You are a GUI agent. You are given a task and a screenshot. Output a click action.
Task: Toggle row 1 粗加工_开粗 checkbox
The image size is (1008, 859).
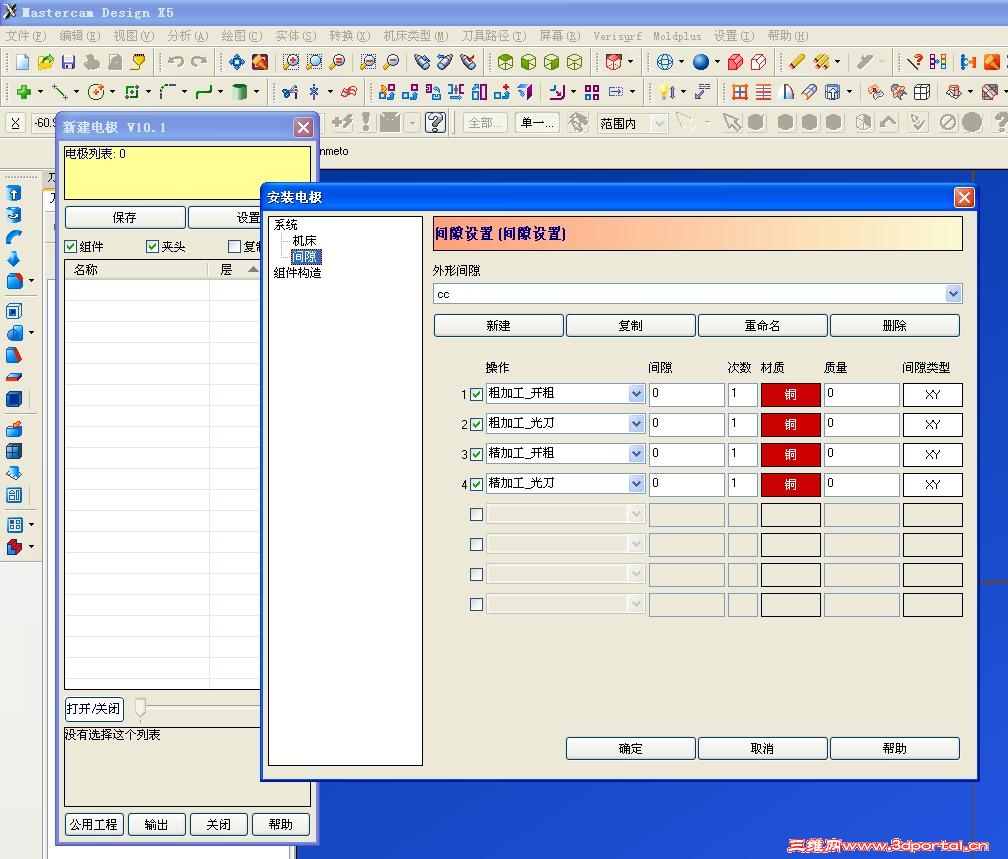click(x=476, y=394)
